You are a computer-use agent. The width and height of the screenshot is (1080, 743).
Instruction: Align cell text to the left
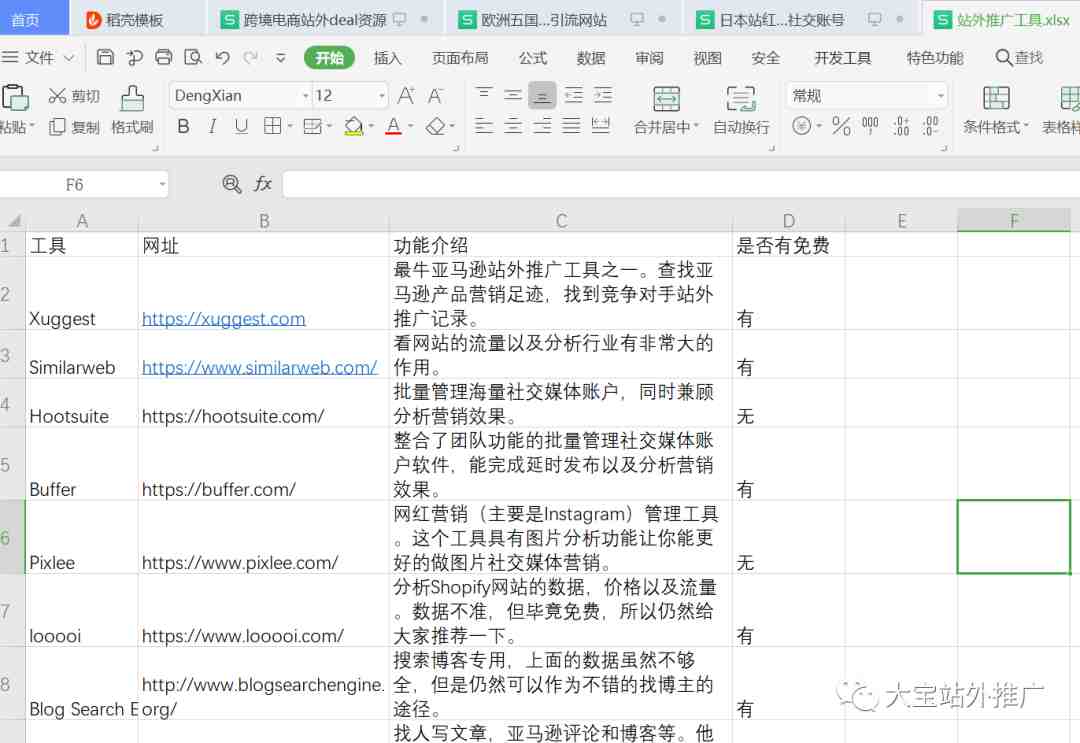[484, 126]
